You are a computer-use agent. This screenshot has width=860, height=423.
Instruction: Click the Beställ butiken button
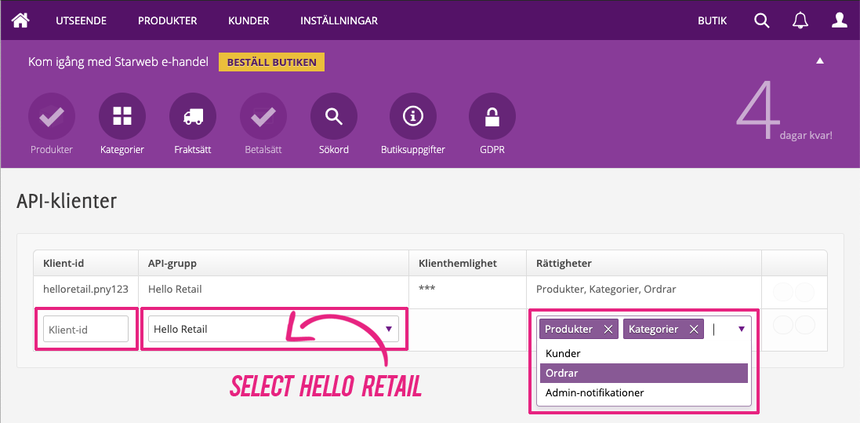[271, 62]
